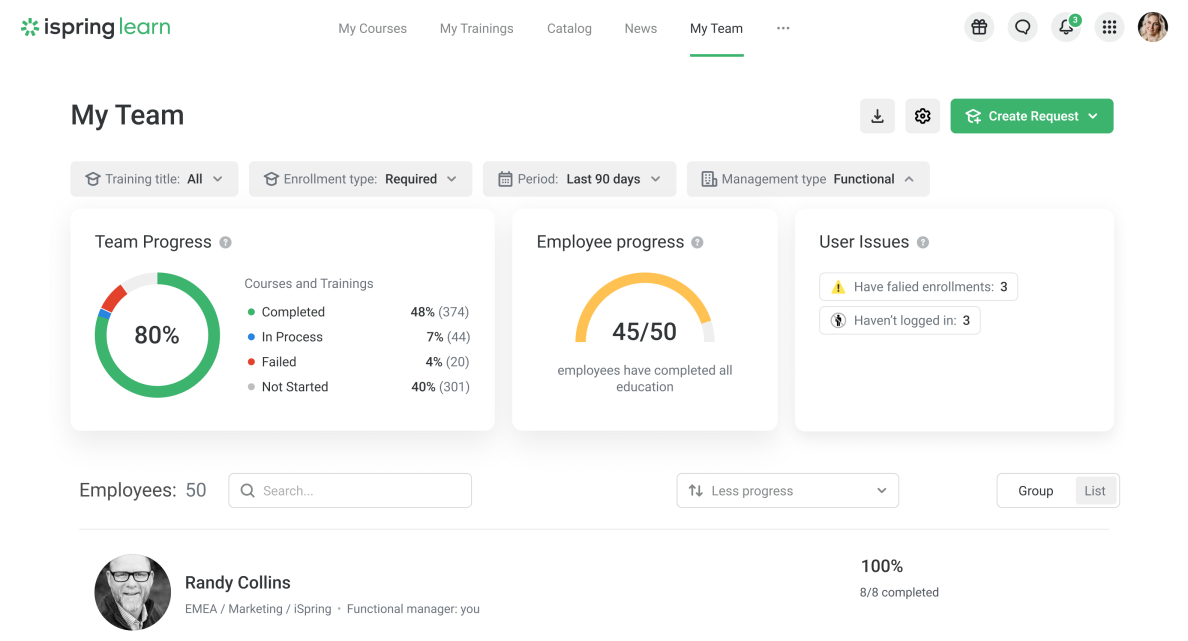Switch employee view to Group
Viewport: 1188px width, 641px height.
pos(1035,490)
